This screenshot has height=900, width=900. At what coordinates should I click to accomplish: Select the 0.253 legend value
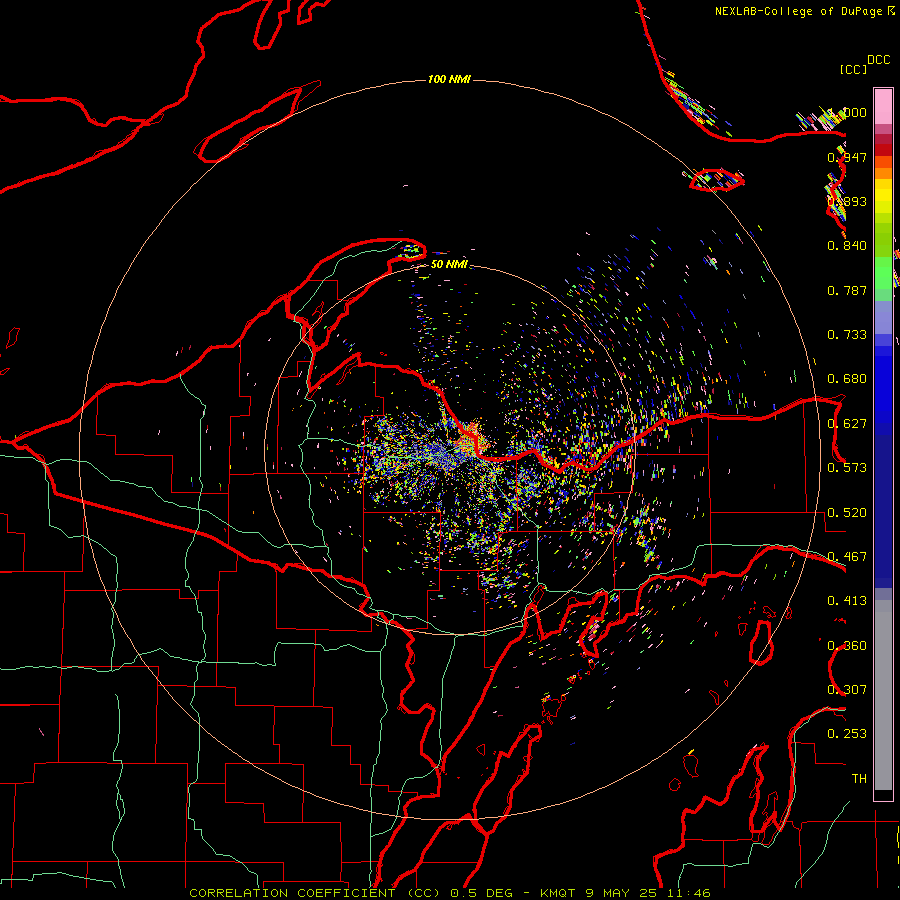(847, 734)
